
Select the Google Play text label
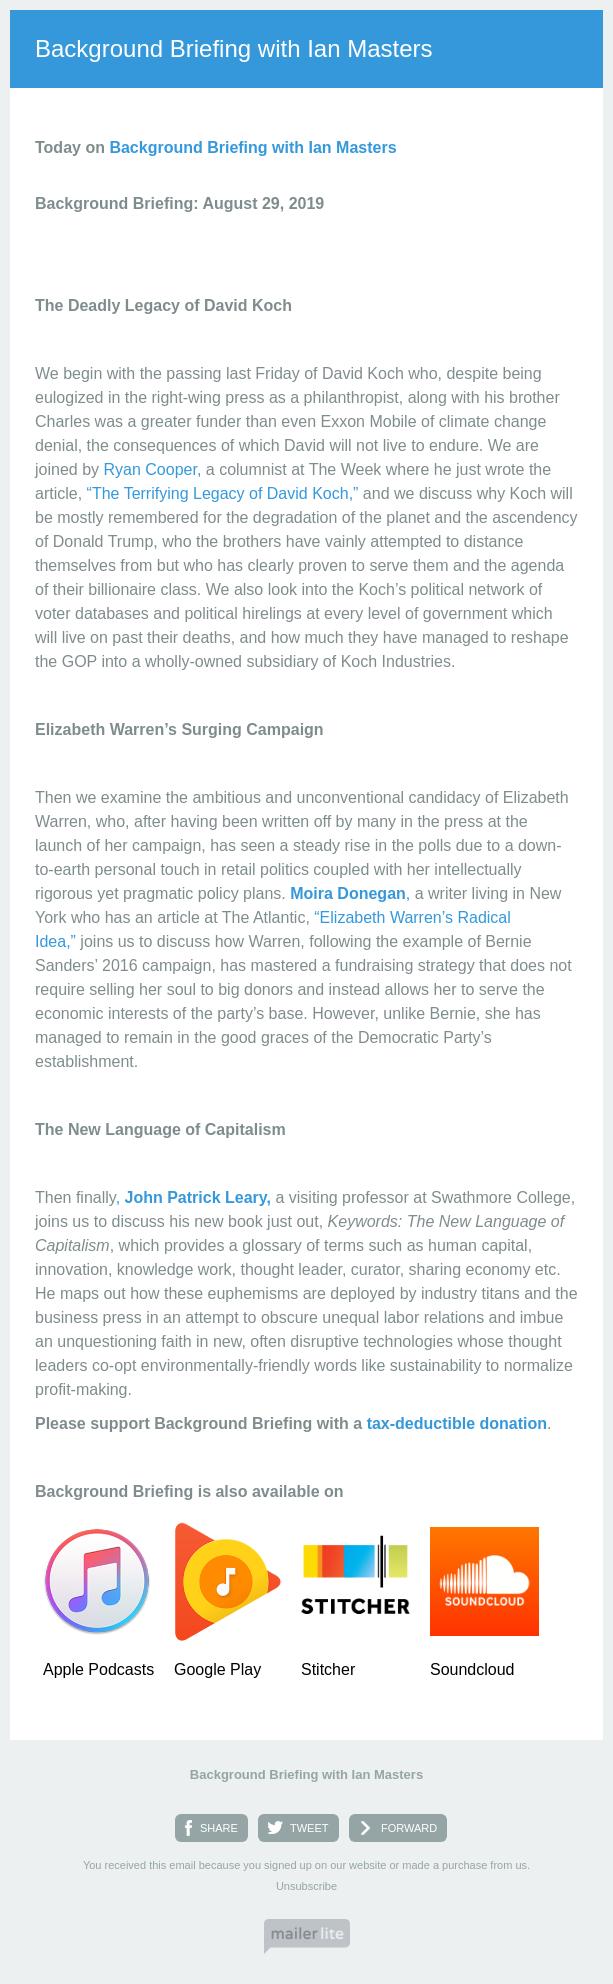217,1669
